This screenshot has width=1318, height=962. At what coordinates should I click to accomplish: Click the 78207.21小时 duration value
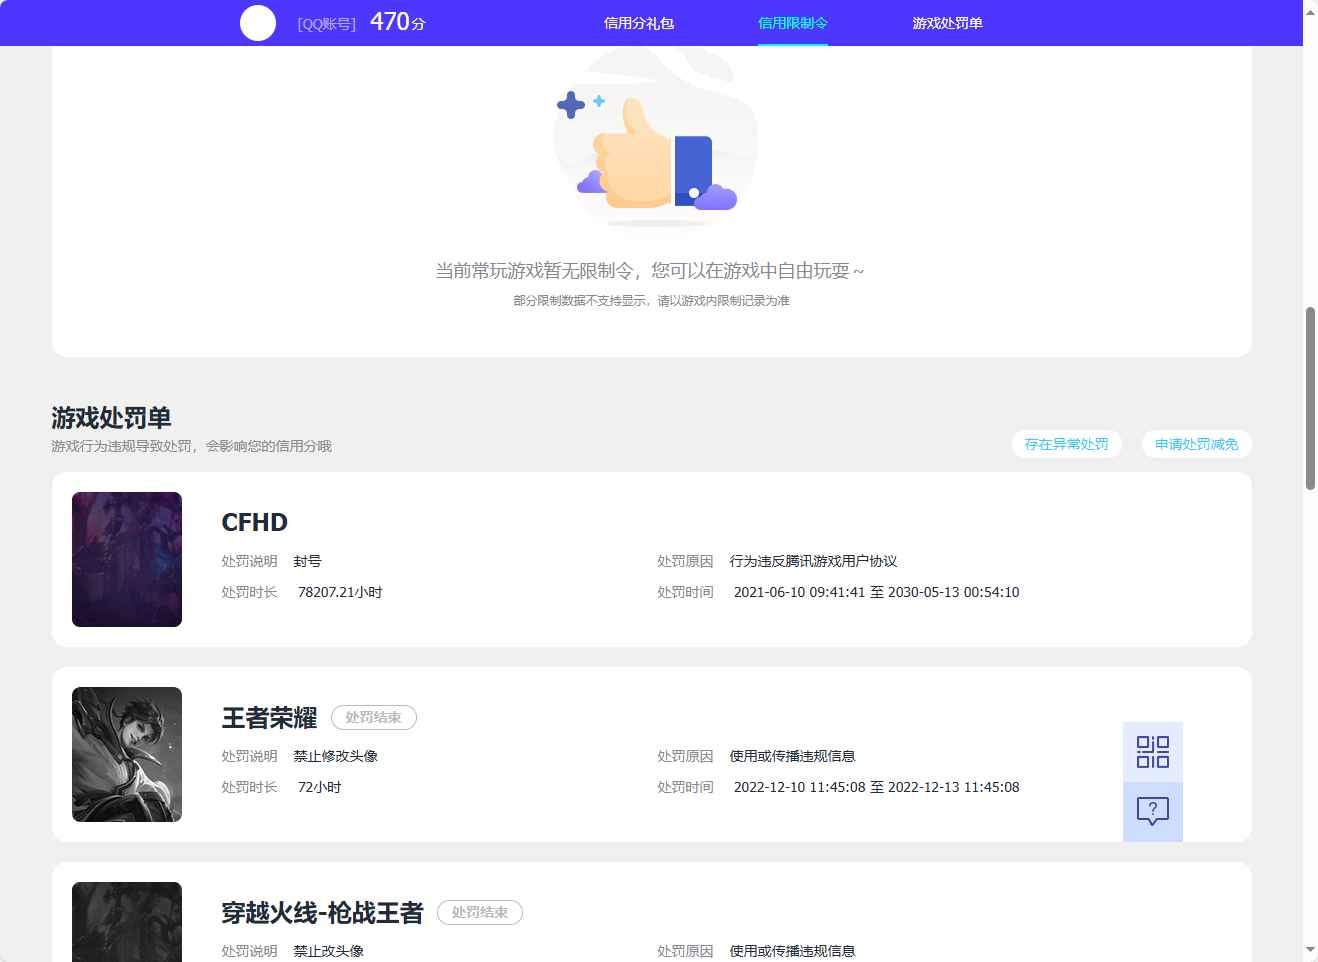pos(340,592)
